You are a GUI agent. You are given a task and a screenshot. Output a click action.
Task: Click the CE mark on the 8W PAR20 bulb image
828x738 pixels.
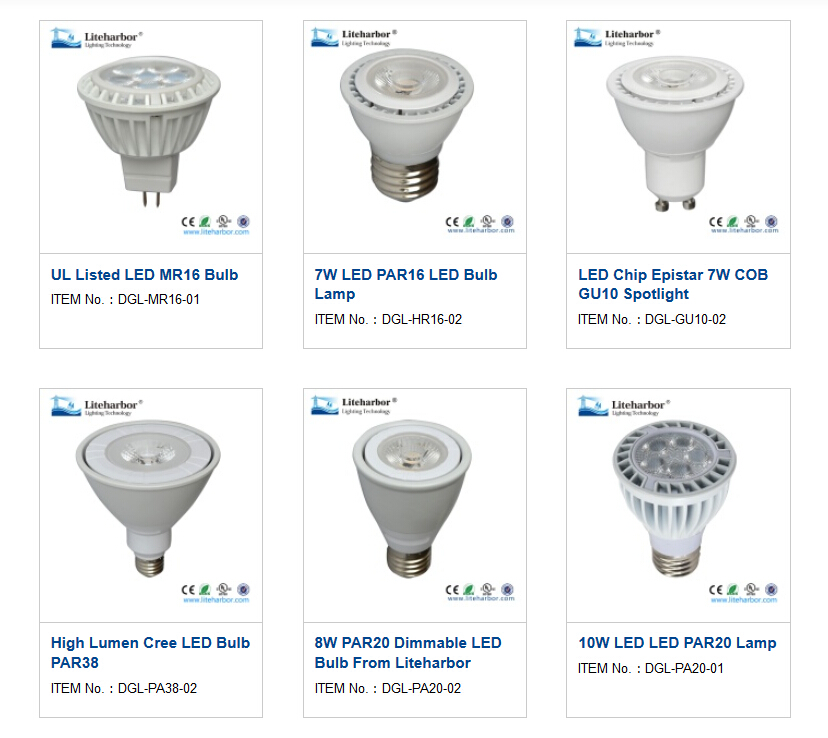(452, 590)
